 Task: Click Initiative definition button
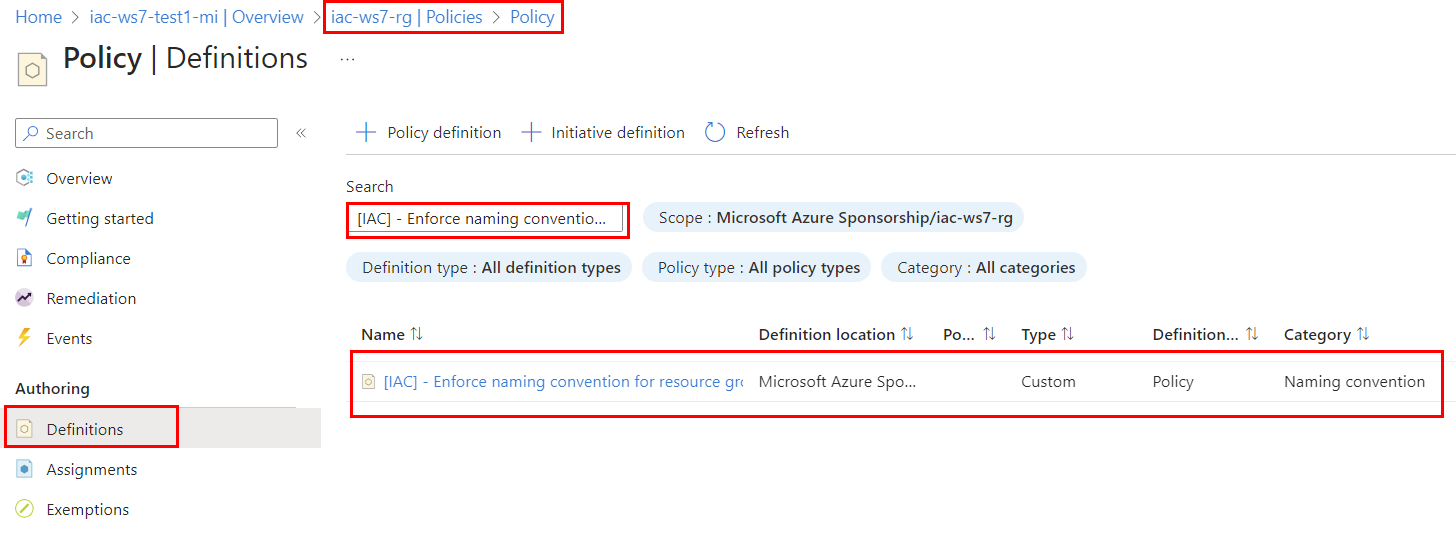(603, 132)
